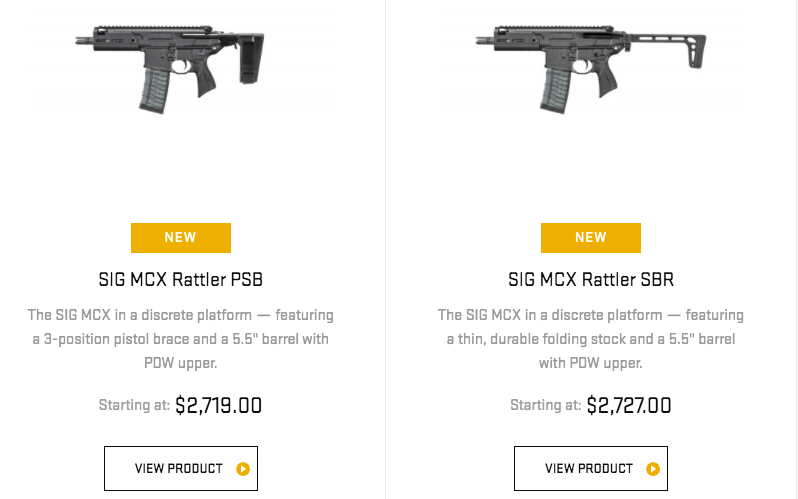Click the View Product button for Rattler PSB
Screen dimensions: 798x499
pyautogui.click(x=181, y=468)
